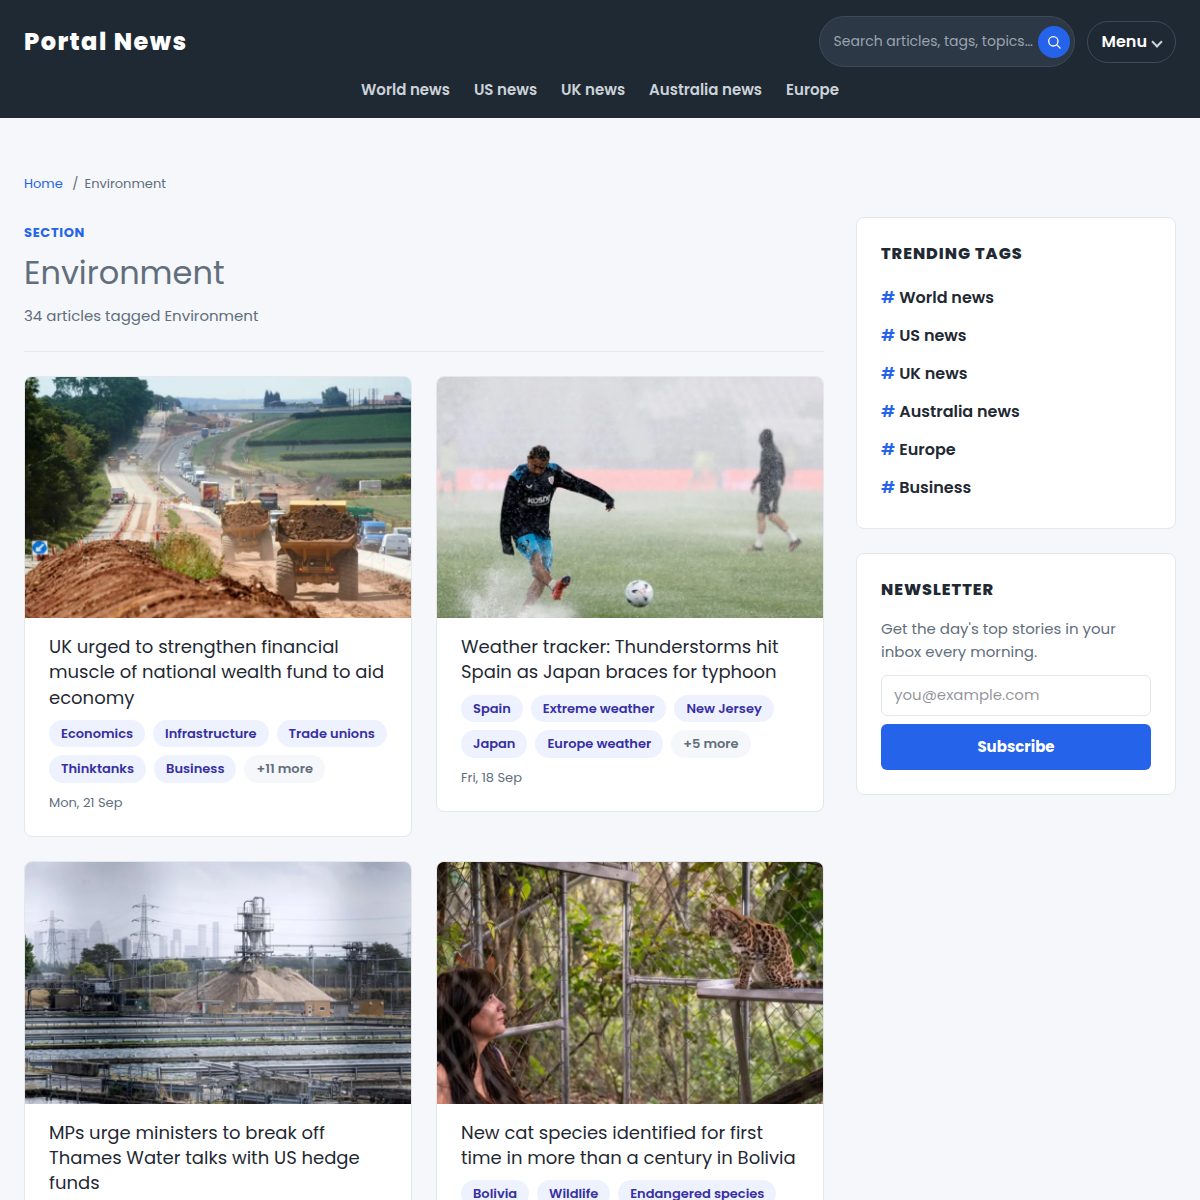Focus the search articles input field
1200x1200 pixels.
pos(932,42)
